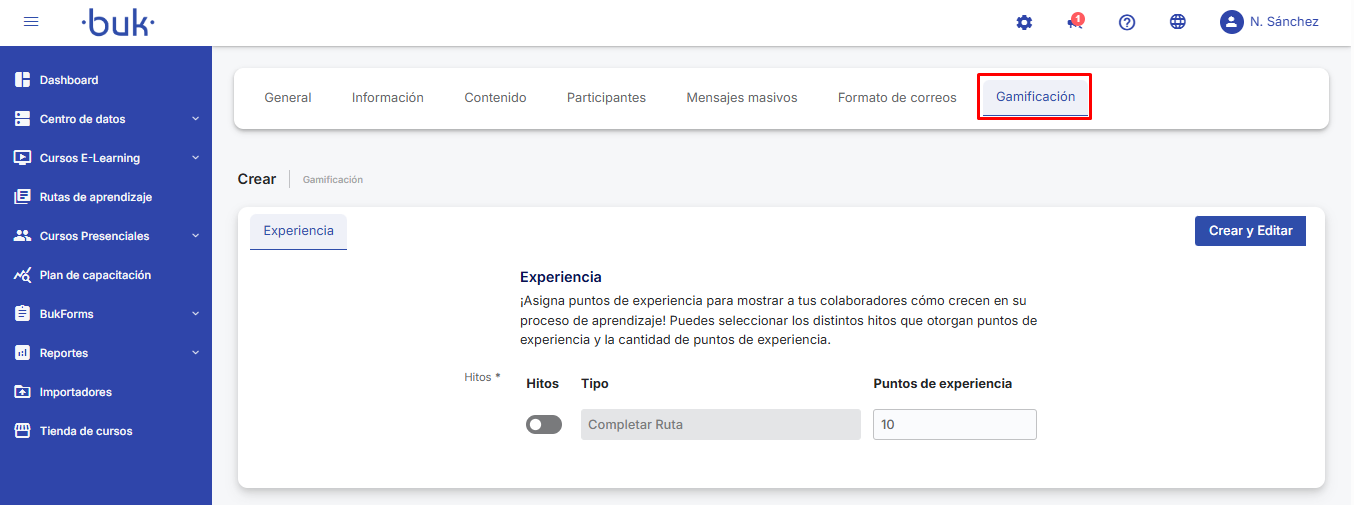Image resolution: width=1354 pixels, height=505 pixels.
Task: Open the settings gear icon
Action: coord(1024,22)
